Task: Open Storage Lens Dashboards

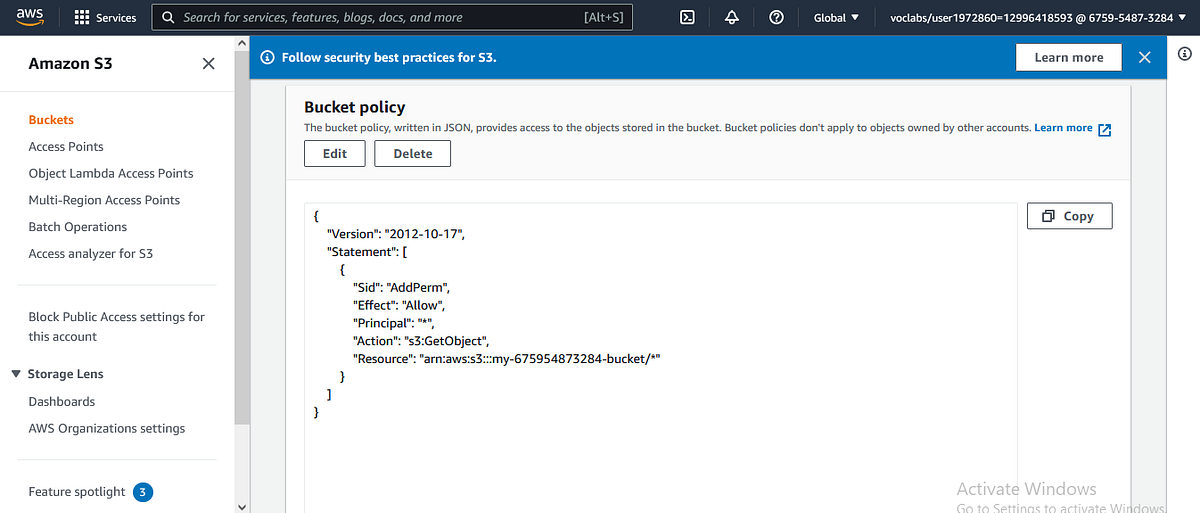Action: click(62, 402)
